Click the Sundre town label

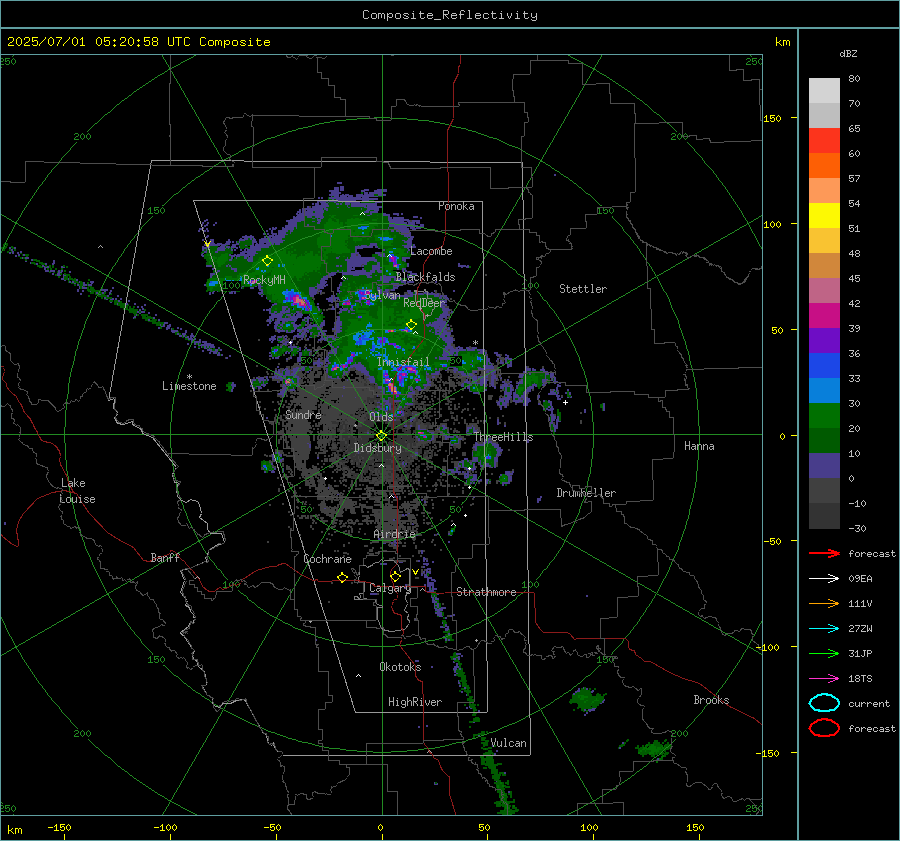tap(303, 414)
